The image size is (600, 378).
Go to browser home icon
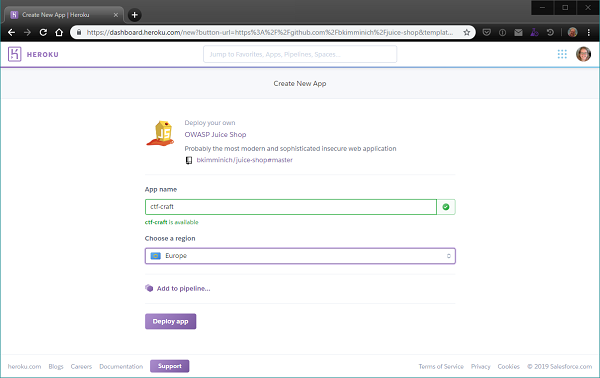tap(59, 33)
